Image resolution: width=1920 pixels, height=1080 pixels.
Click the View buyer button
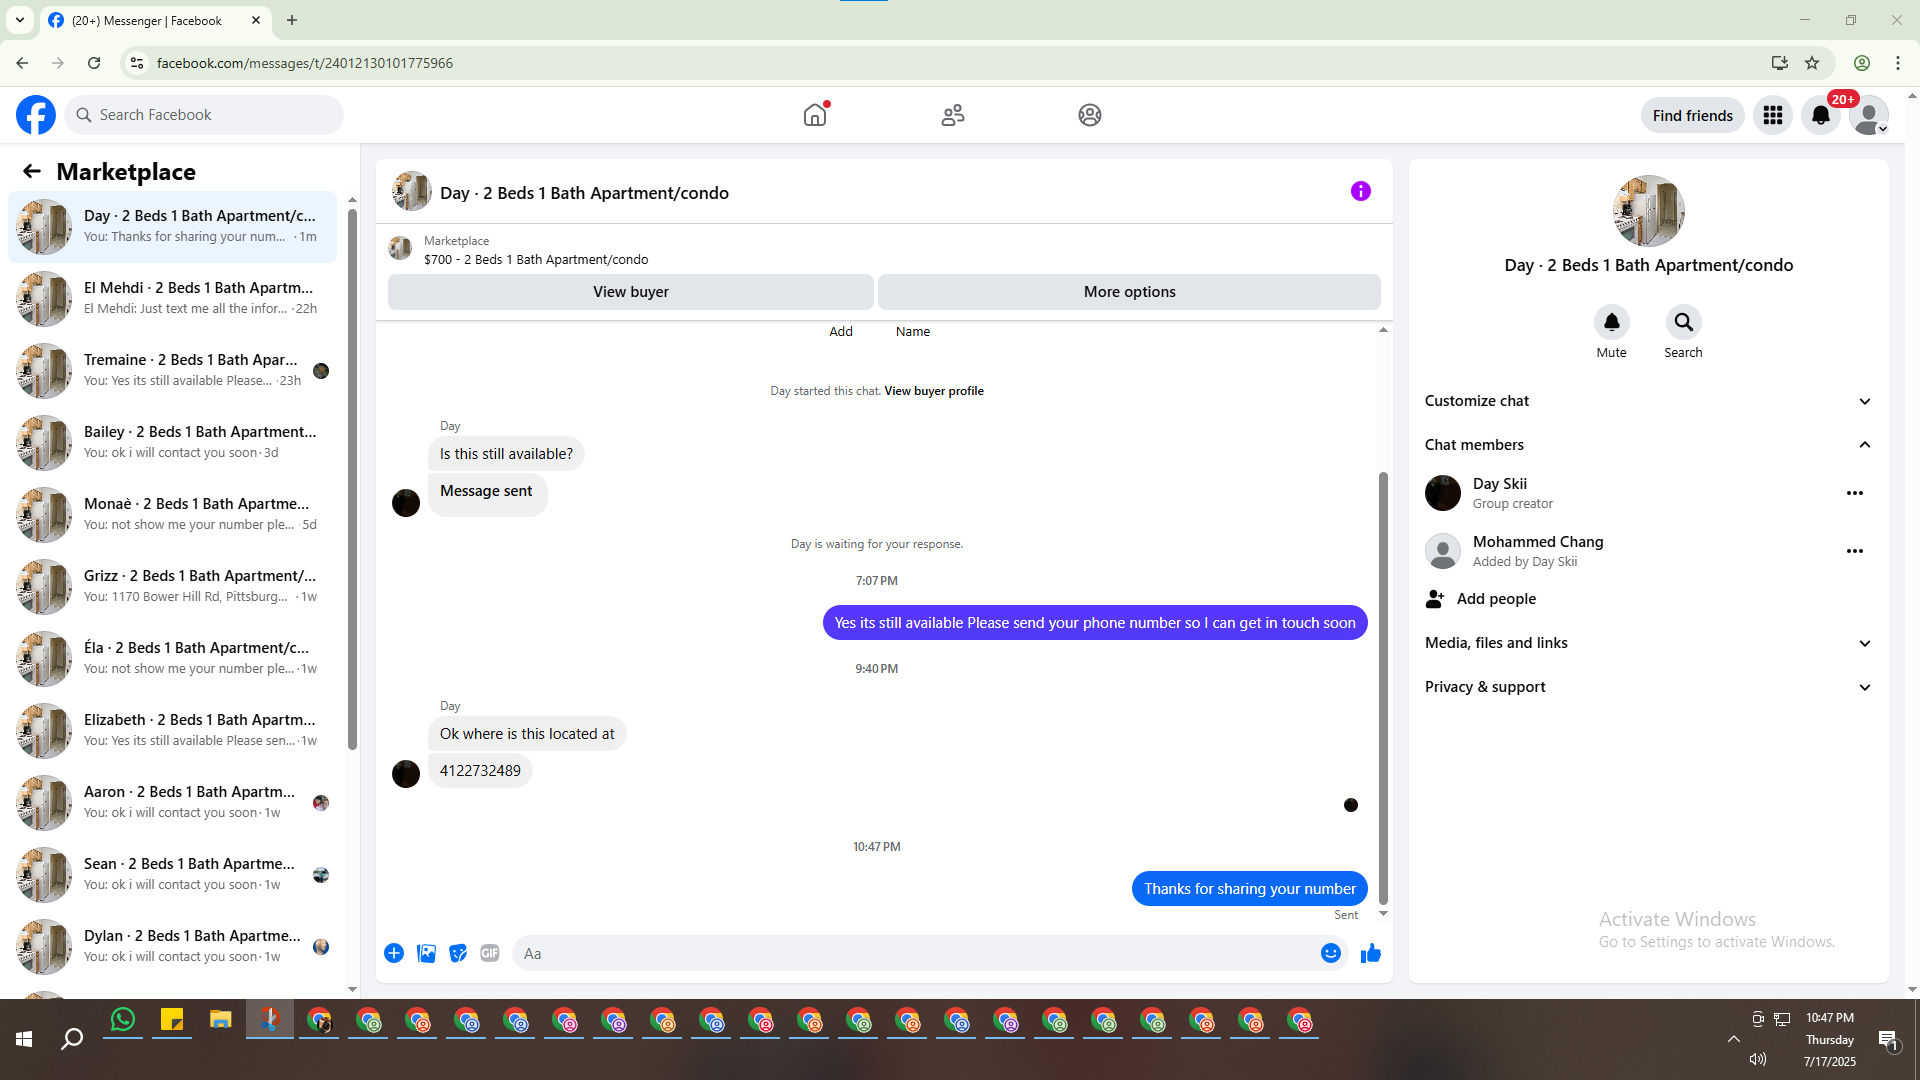(631, 292)
